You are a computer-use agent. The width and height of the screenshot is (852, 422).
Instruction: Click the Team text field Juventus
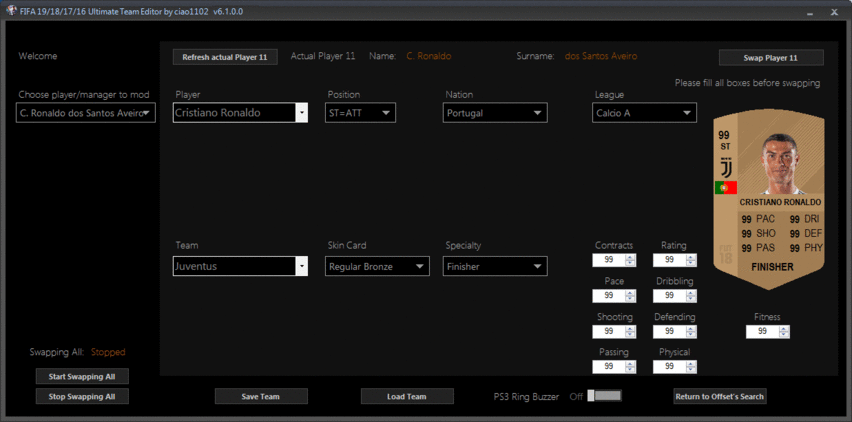click(234, 267)
